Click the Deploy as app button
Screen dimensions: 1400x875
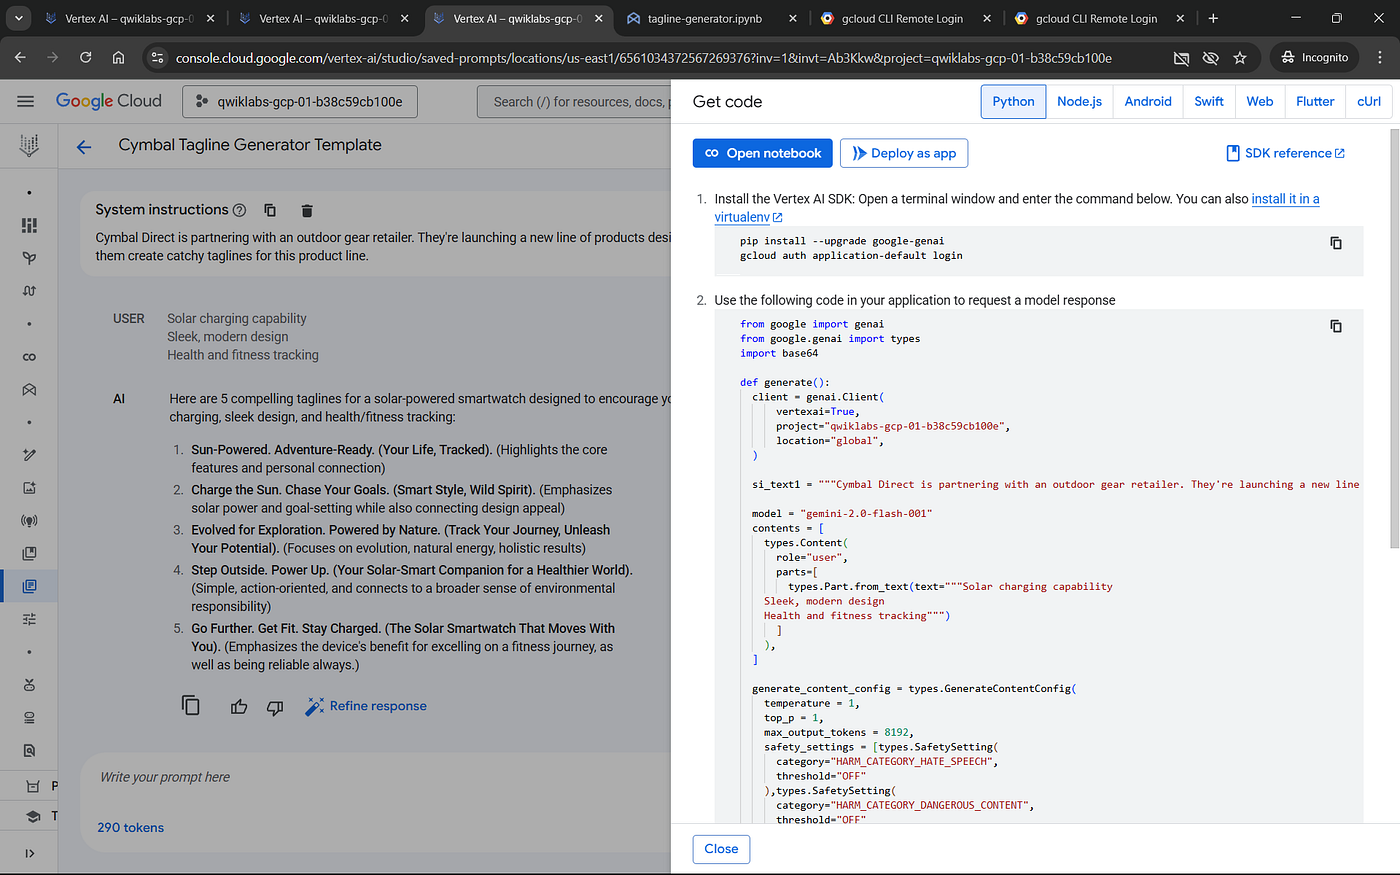(x=904, y=153)
